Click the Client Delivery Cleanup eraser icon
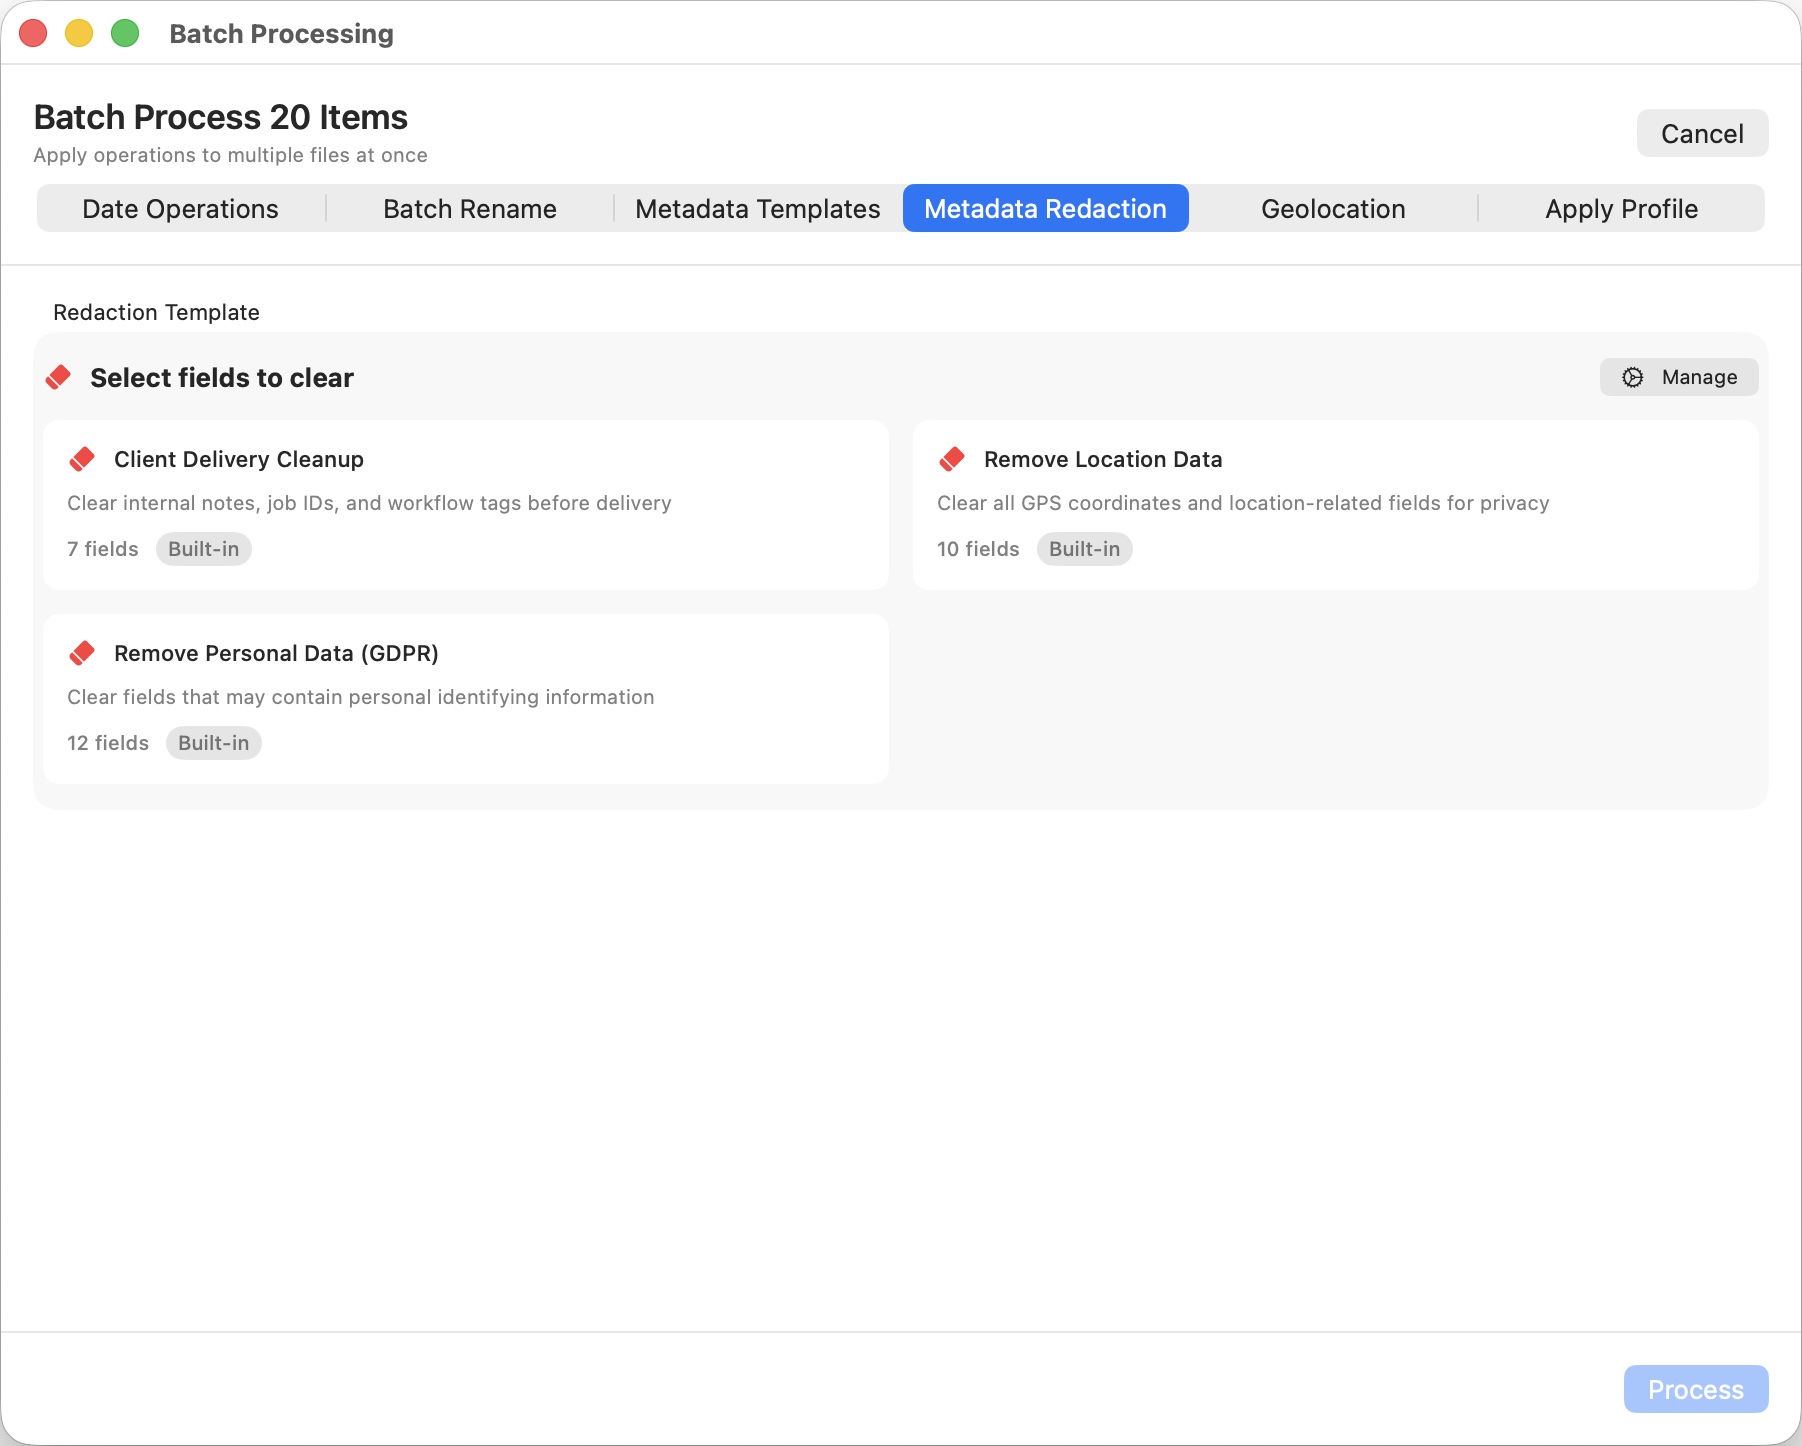The width and height of the screenshot is (1802, 1446). pos(82,459)
